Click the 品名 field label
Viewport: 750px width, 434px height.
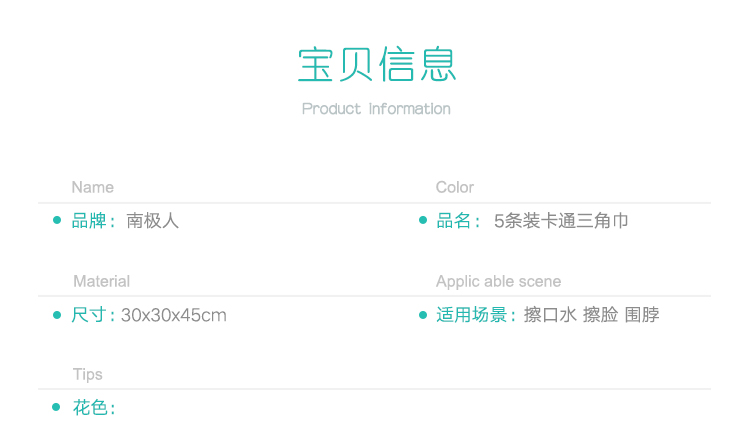454,221
